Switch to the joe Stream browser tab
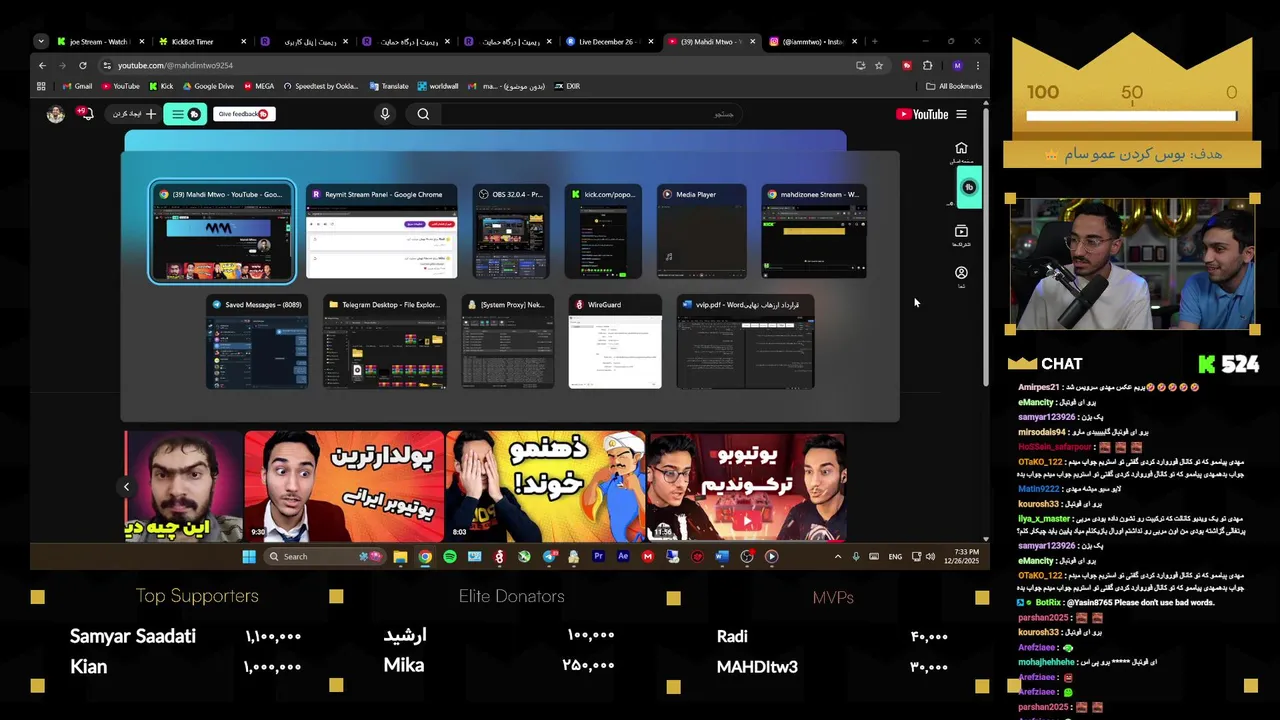1280x720 pixels. (98, 42)
